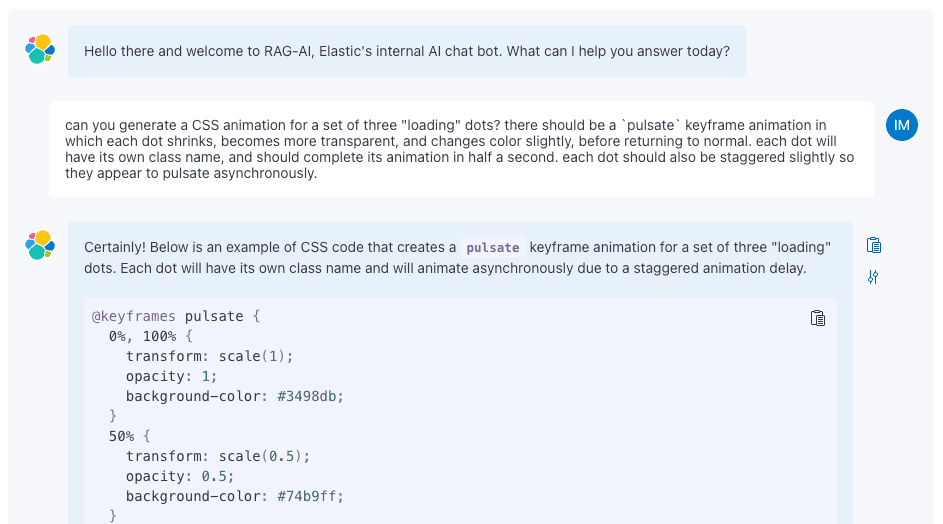Click the RAG-AI welcome message bubble

click(x=406, y=51)
